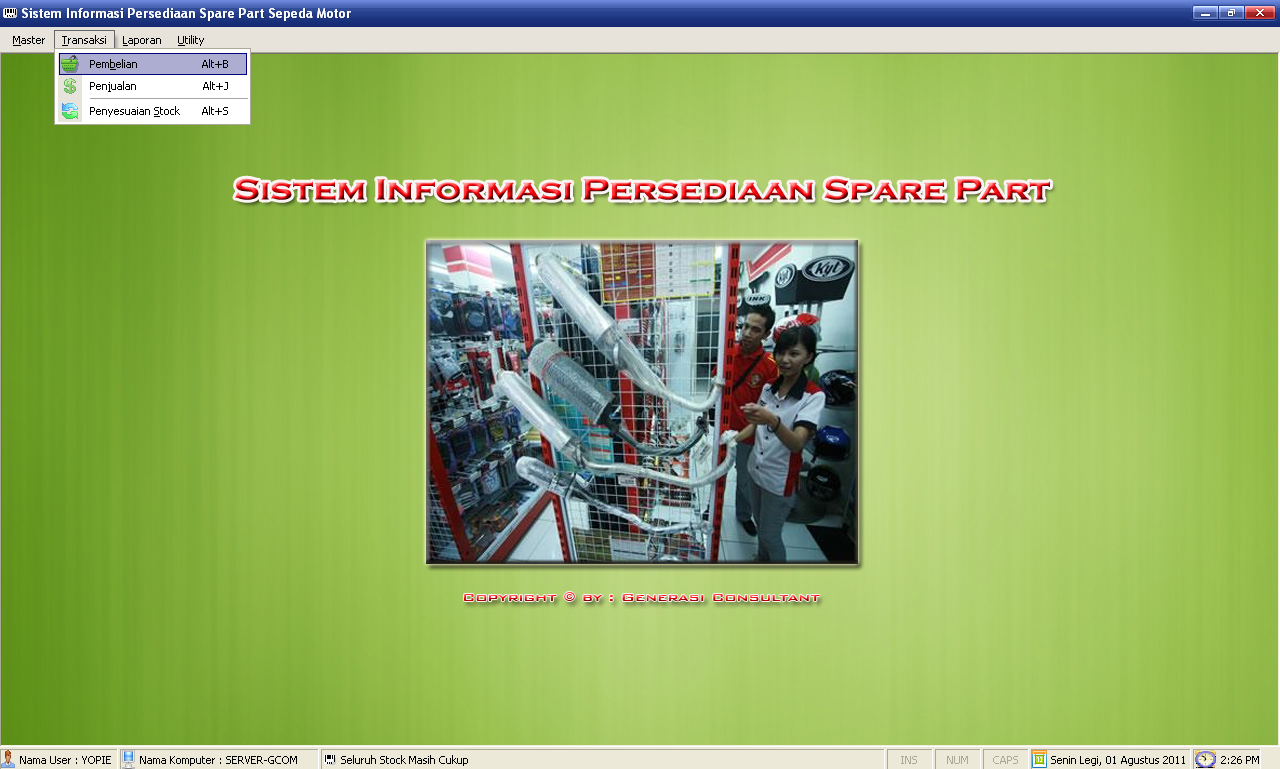Click the Seluruh Stock Masih Cukup message

(404, 760)
